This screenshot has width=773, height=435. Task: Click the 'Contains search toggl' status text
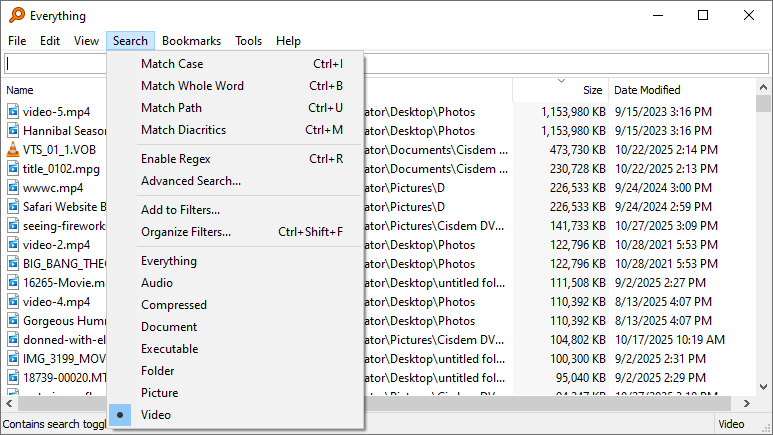[54, 424]
